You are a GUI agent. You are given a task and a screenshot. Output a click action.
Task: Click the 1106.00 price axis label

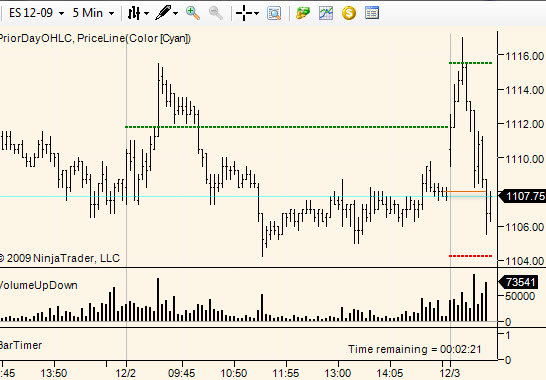point(524,227)
